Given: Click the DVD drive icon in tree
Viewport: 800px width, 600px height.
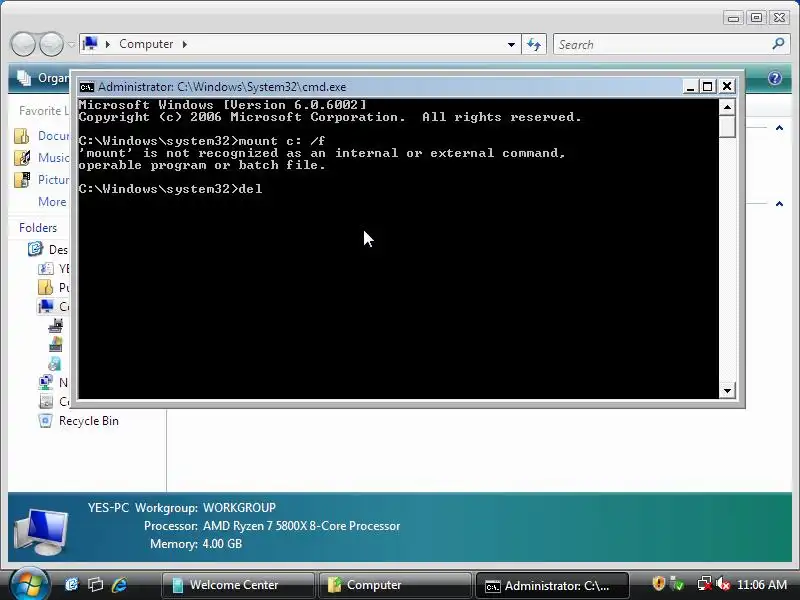Looking at the screenshot, I should click(55, 364).
